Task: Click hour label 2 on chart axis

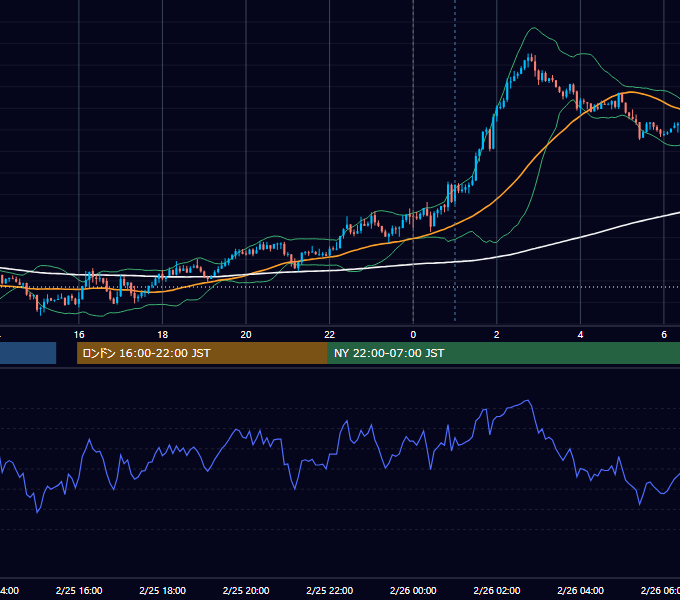Action: pyautogui.click(x=497, y=335)
